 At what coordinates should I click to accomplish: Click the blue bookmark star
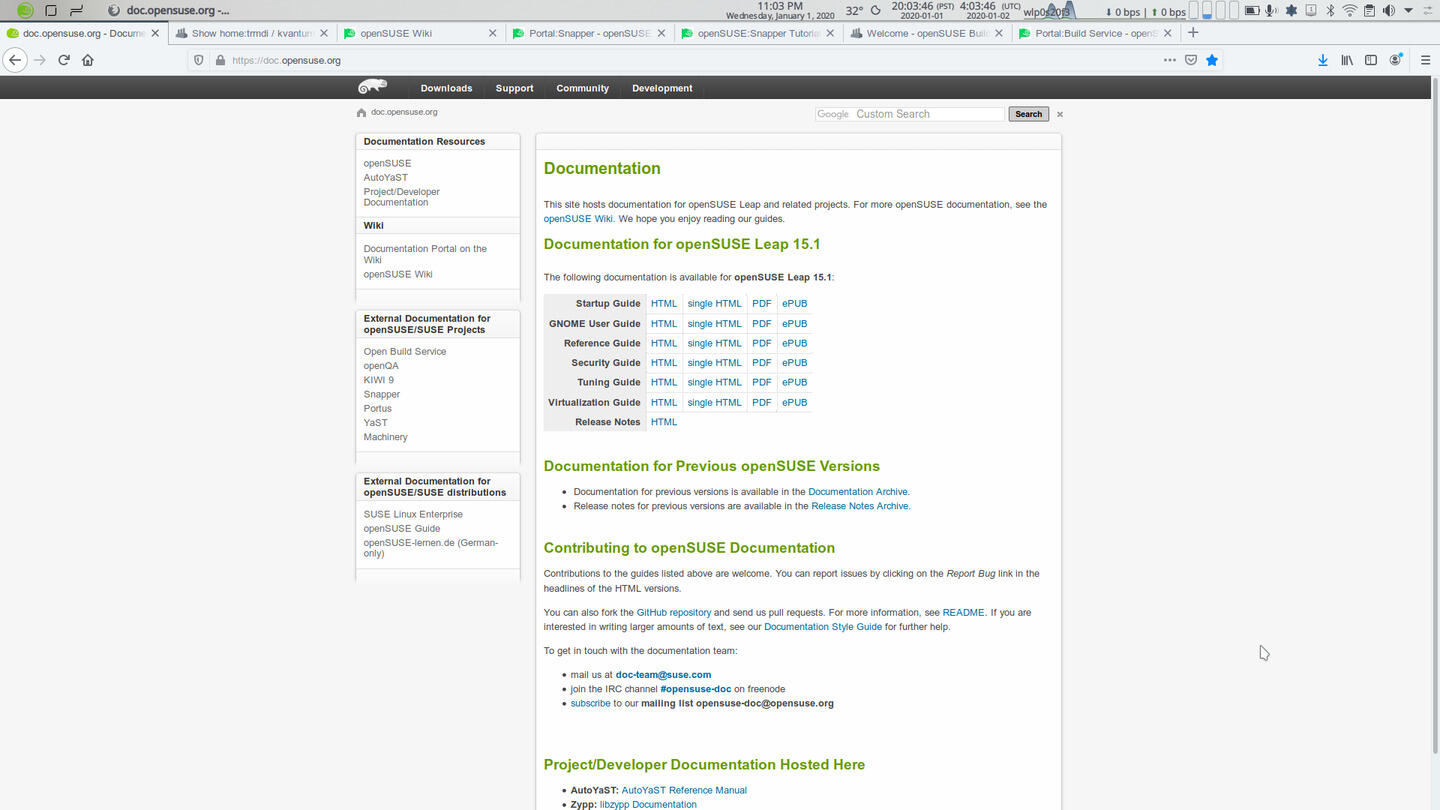tap(1212, 60)
